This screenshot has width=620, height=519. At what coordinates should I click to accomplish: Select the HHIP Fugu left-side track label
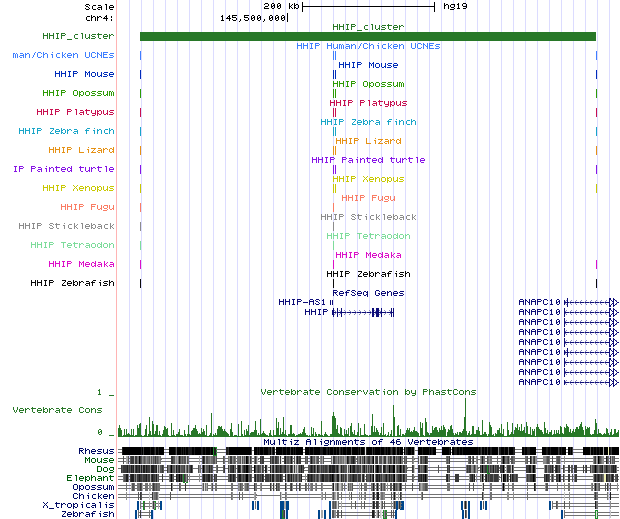(87, 207)
